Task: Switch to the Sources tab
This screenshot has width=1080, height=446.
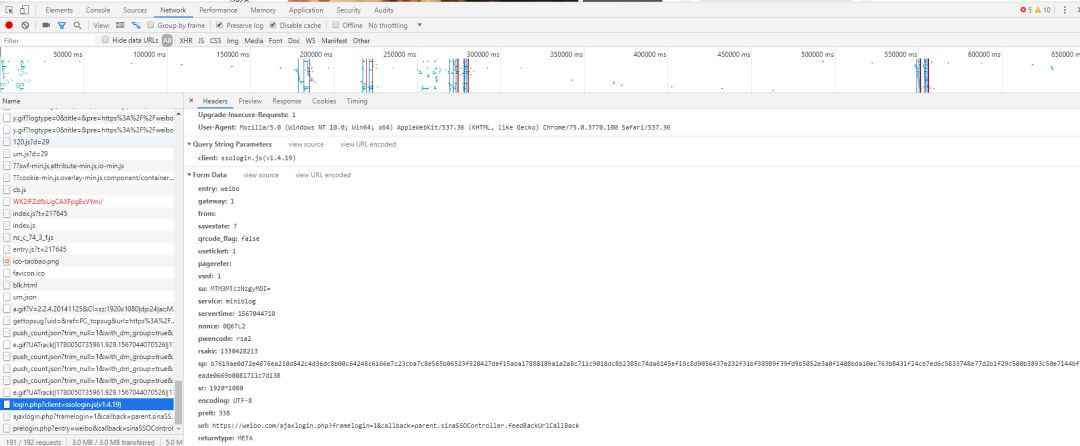Action: point(135,10)
